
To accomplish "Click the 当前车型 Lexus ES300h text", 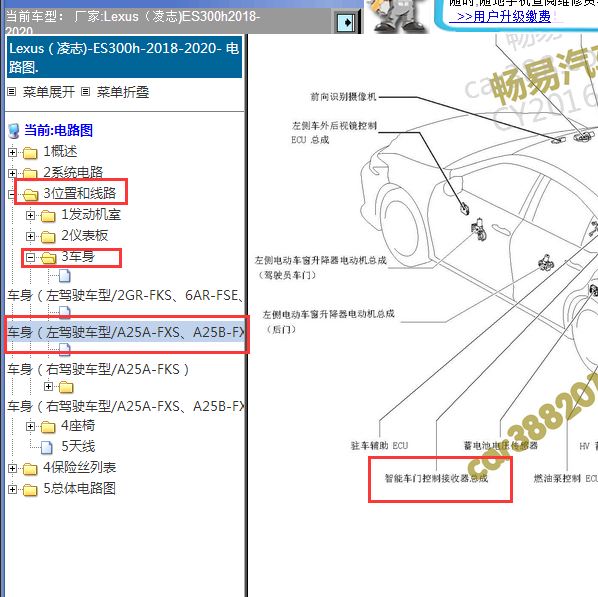I will pyautogui.click(x=133, y=22).
